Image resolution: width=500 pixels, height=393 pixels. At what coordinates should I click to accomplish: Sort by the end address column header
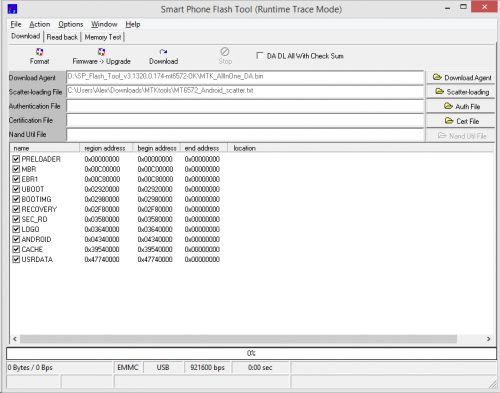[x=204, y=148]
